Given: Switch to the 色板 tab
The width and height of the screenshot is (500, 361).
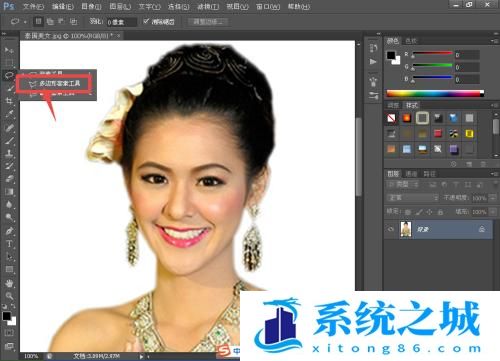Looking at the screenshot, I should [x=411, y=41].
